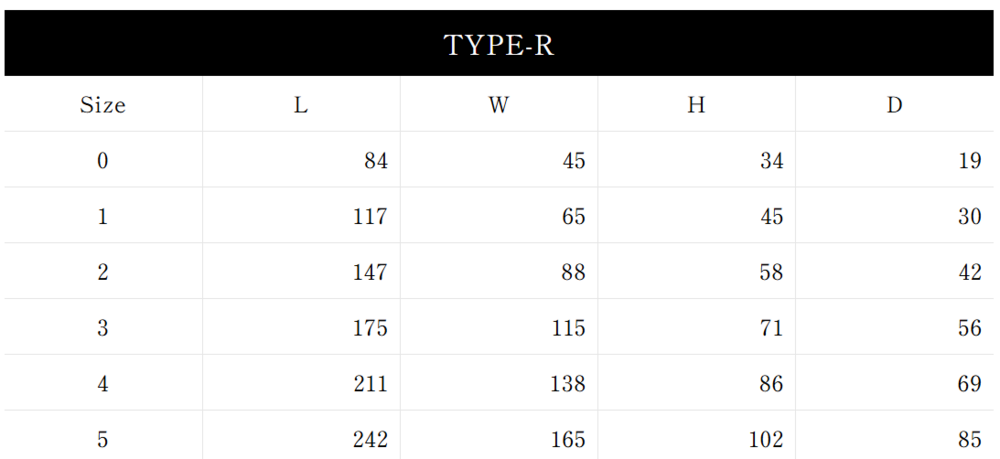This screenshot has height=459, width=1000.
Task: Select size 4 row label
Action: pyautogui.click(x=103, y=383)
